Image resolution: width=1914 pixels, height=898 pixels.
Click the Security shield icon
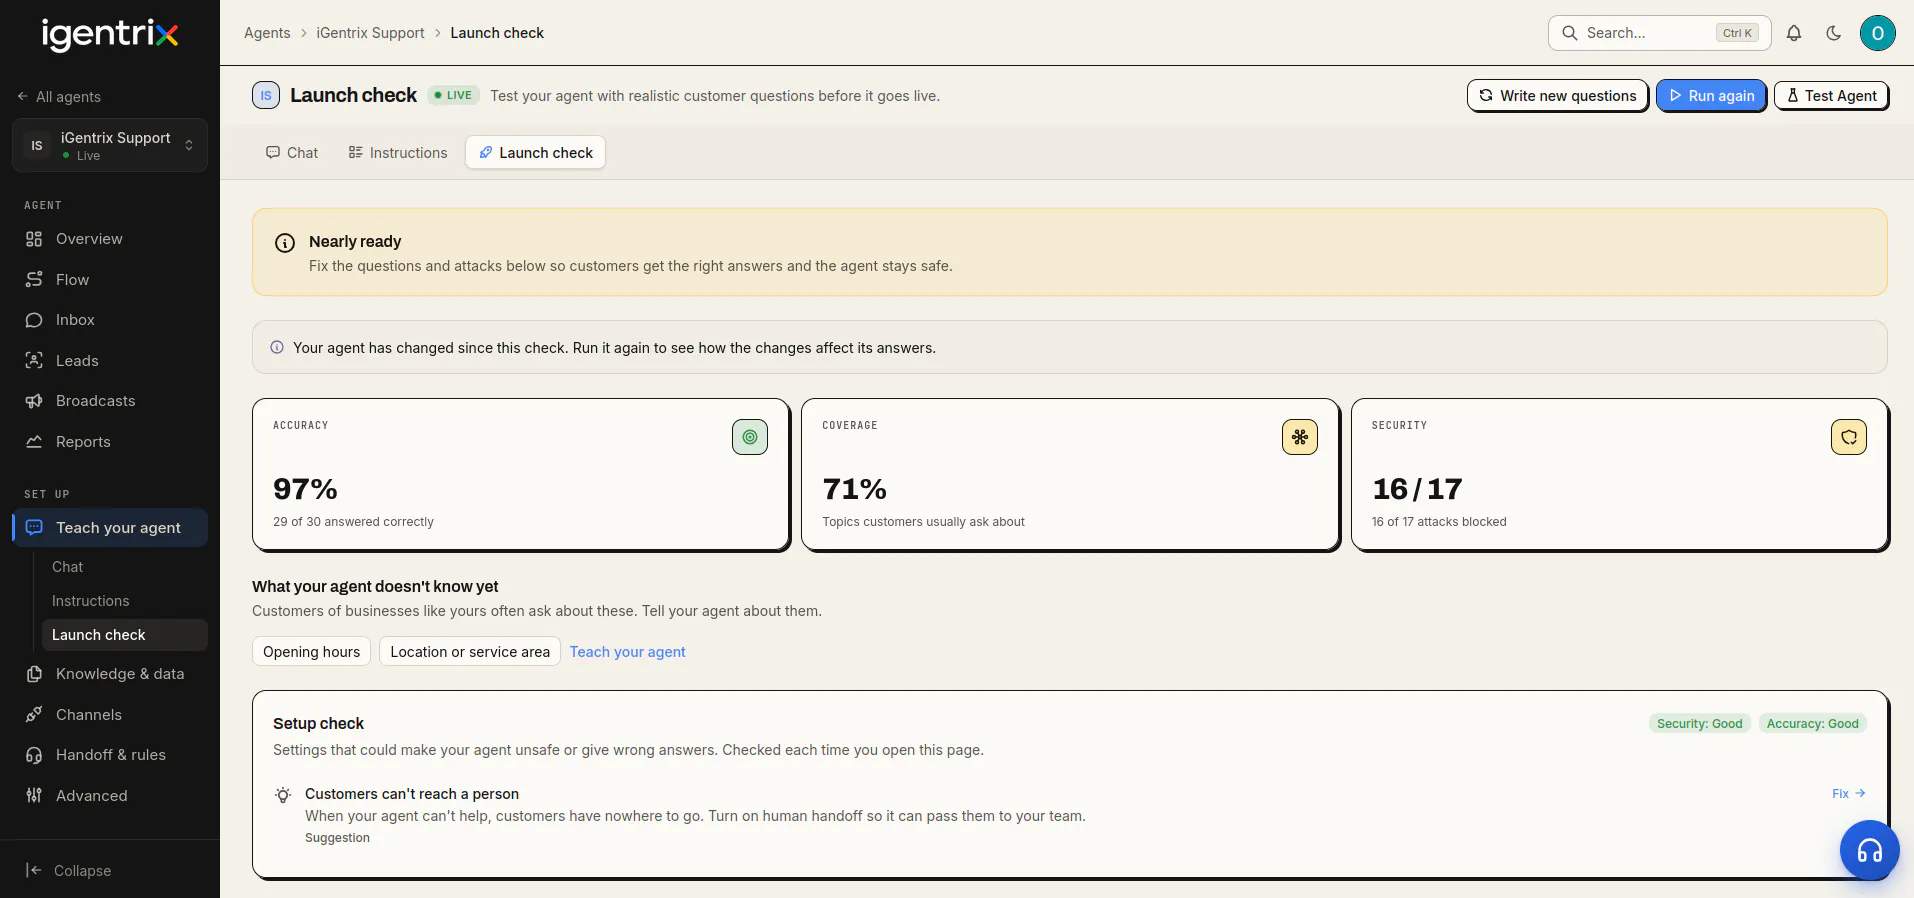click(x=1849, y=437)
